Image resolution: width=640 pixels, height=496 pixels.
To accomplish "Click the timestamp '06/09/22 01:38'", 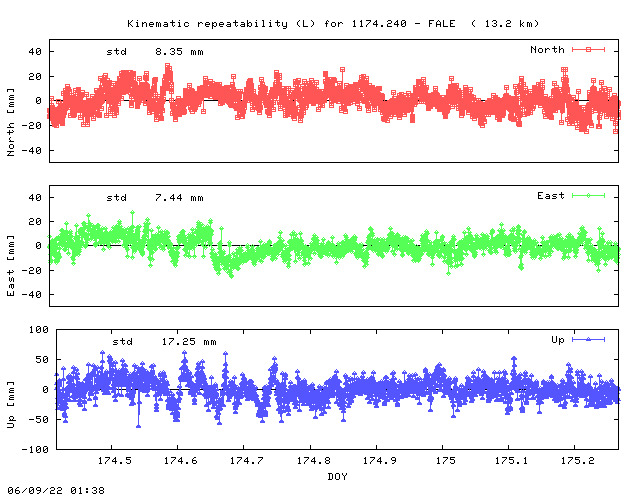I will (x=56, y=490).
